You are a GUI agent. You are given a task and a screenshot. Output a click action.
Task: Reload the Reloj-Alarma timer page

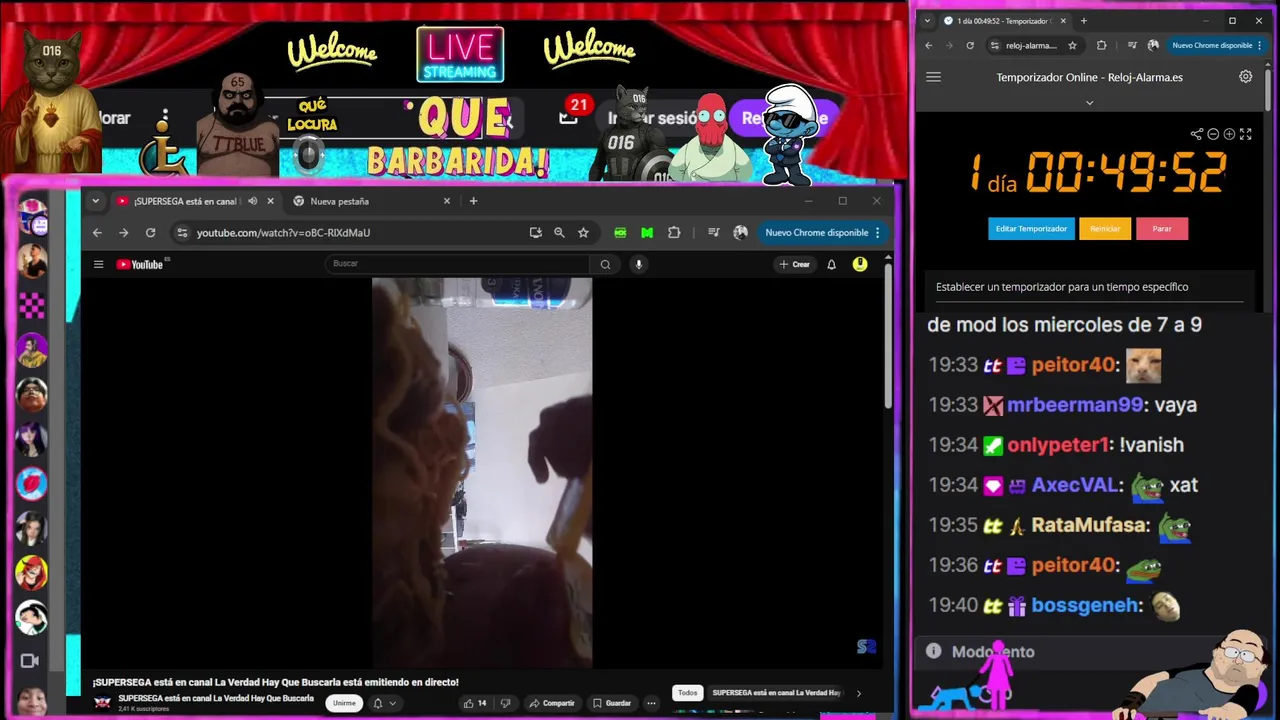point(969,45)
